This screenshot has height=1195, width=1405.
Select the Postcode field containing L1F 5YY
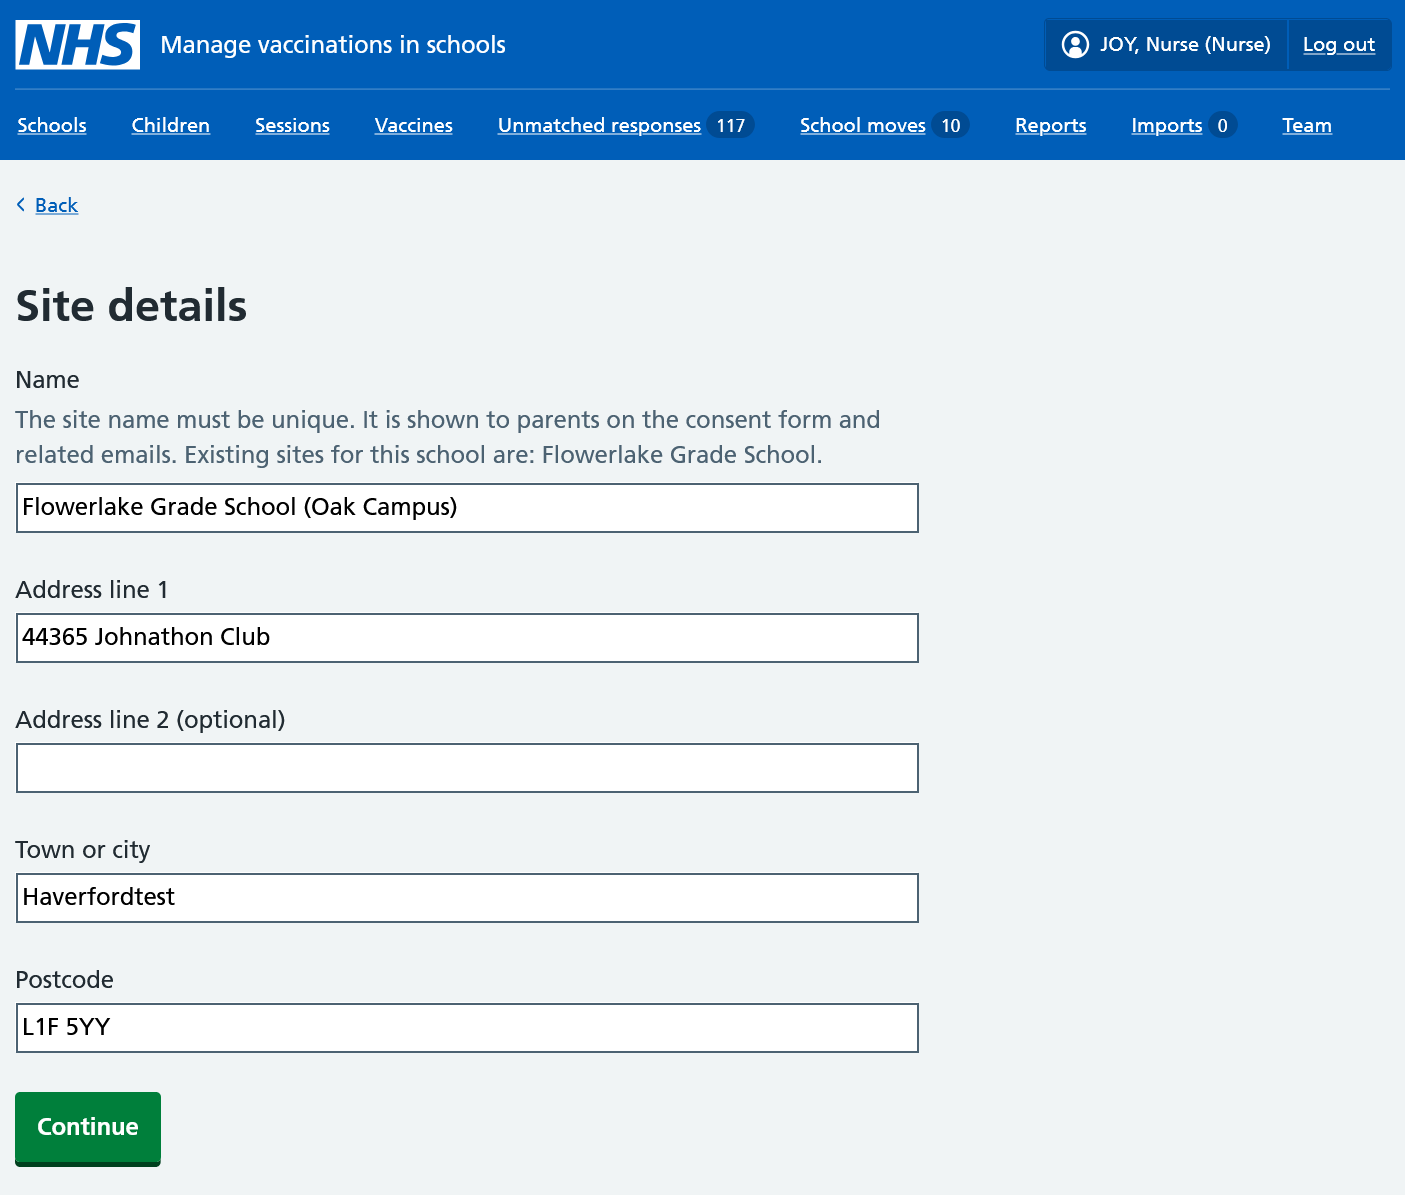pyautogui.click(x=466, y=1027)
